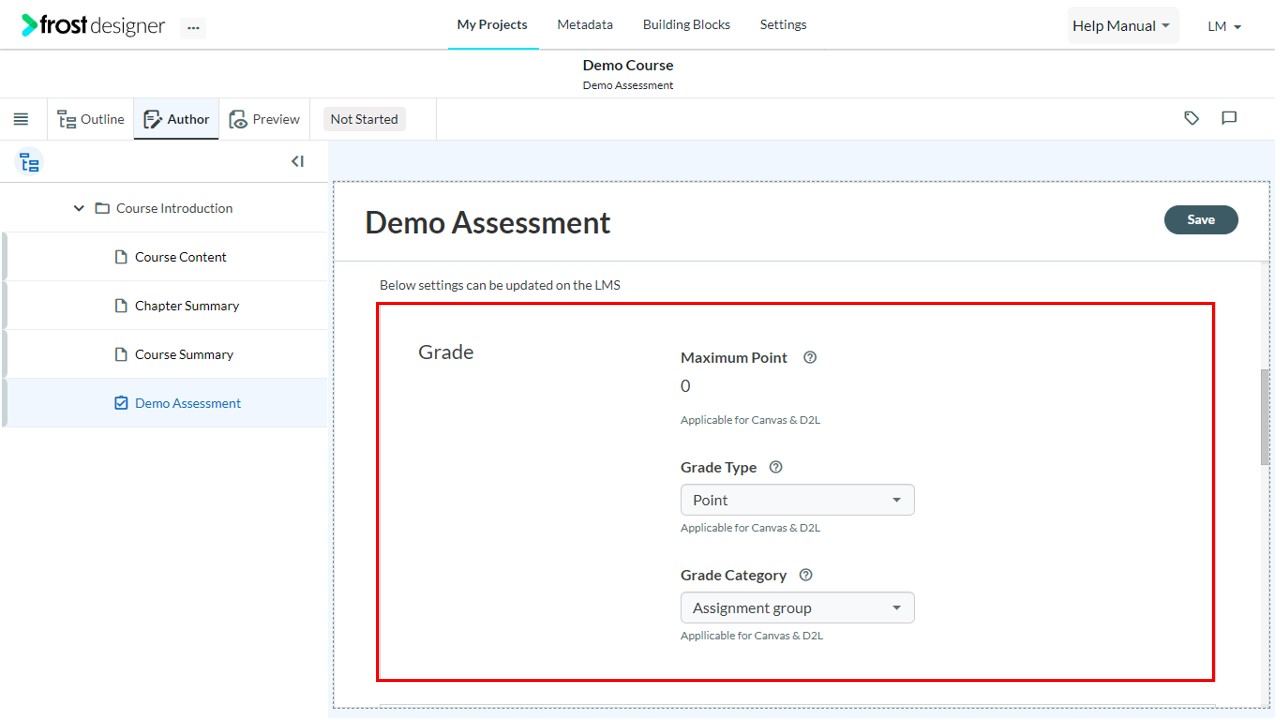The width and height of the screenshot is (1280, 720).
Task: Open the Grade Category dropdown showing Assignment group
Action: 797,608
